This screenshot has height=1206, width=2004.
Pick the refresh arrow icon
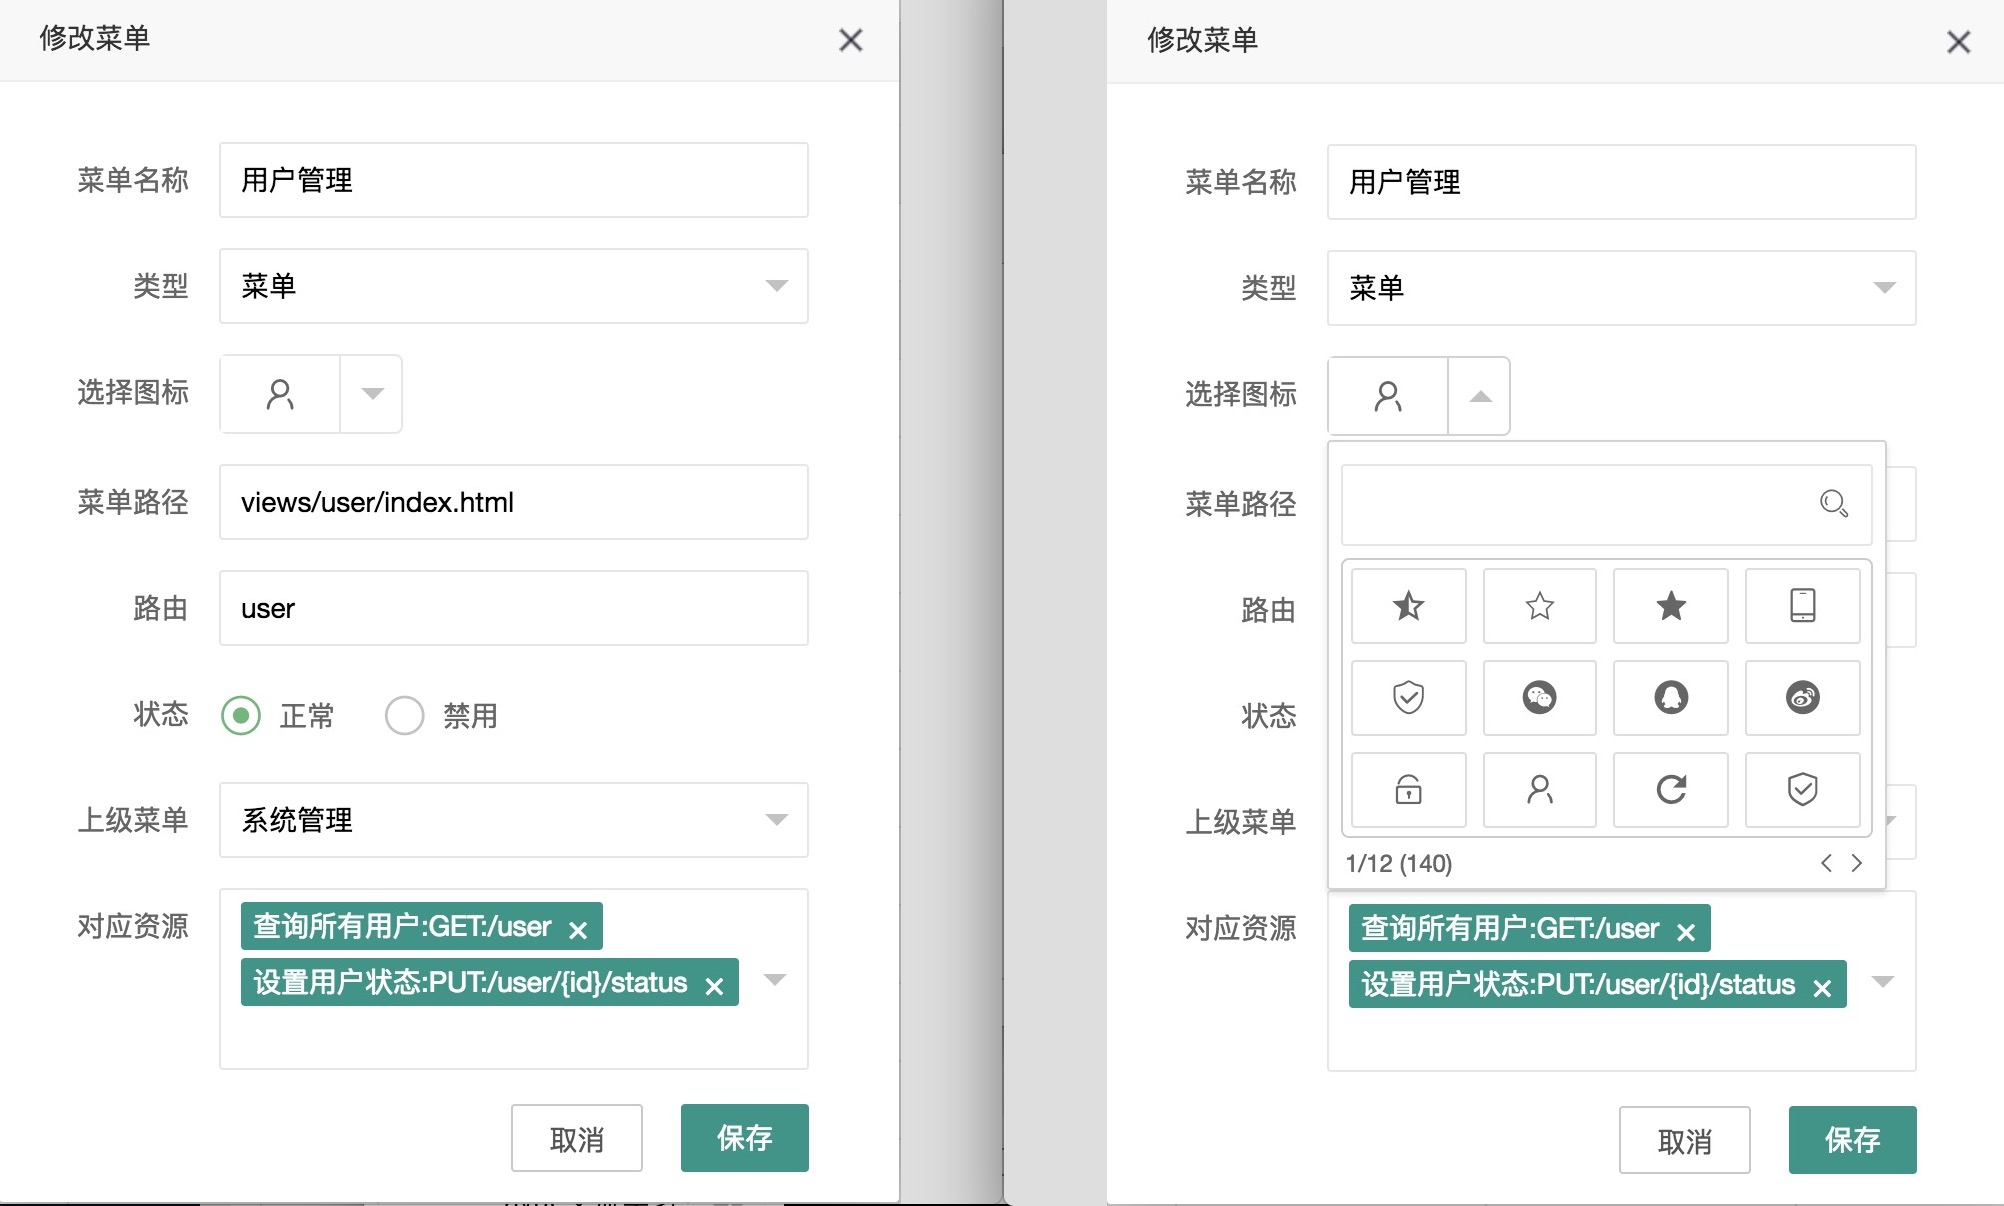pos(1670,790)
